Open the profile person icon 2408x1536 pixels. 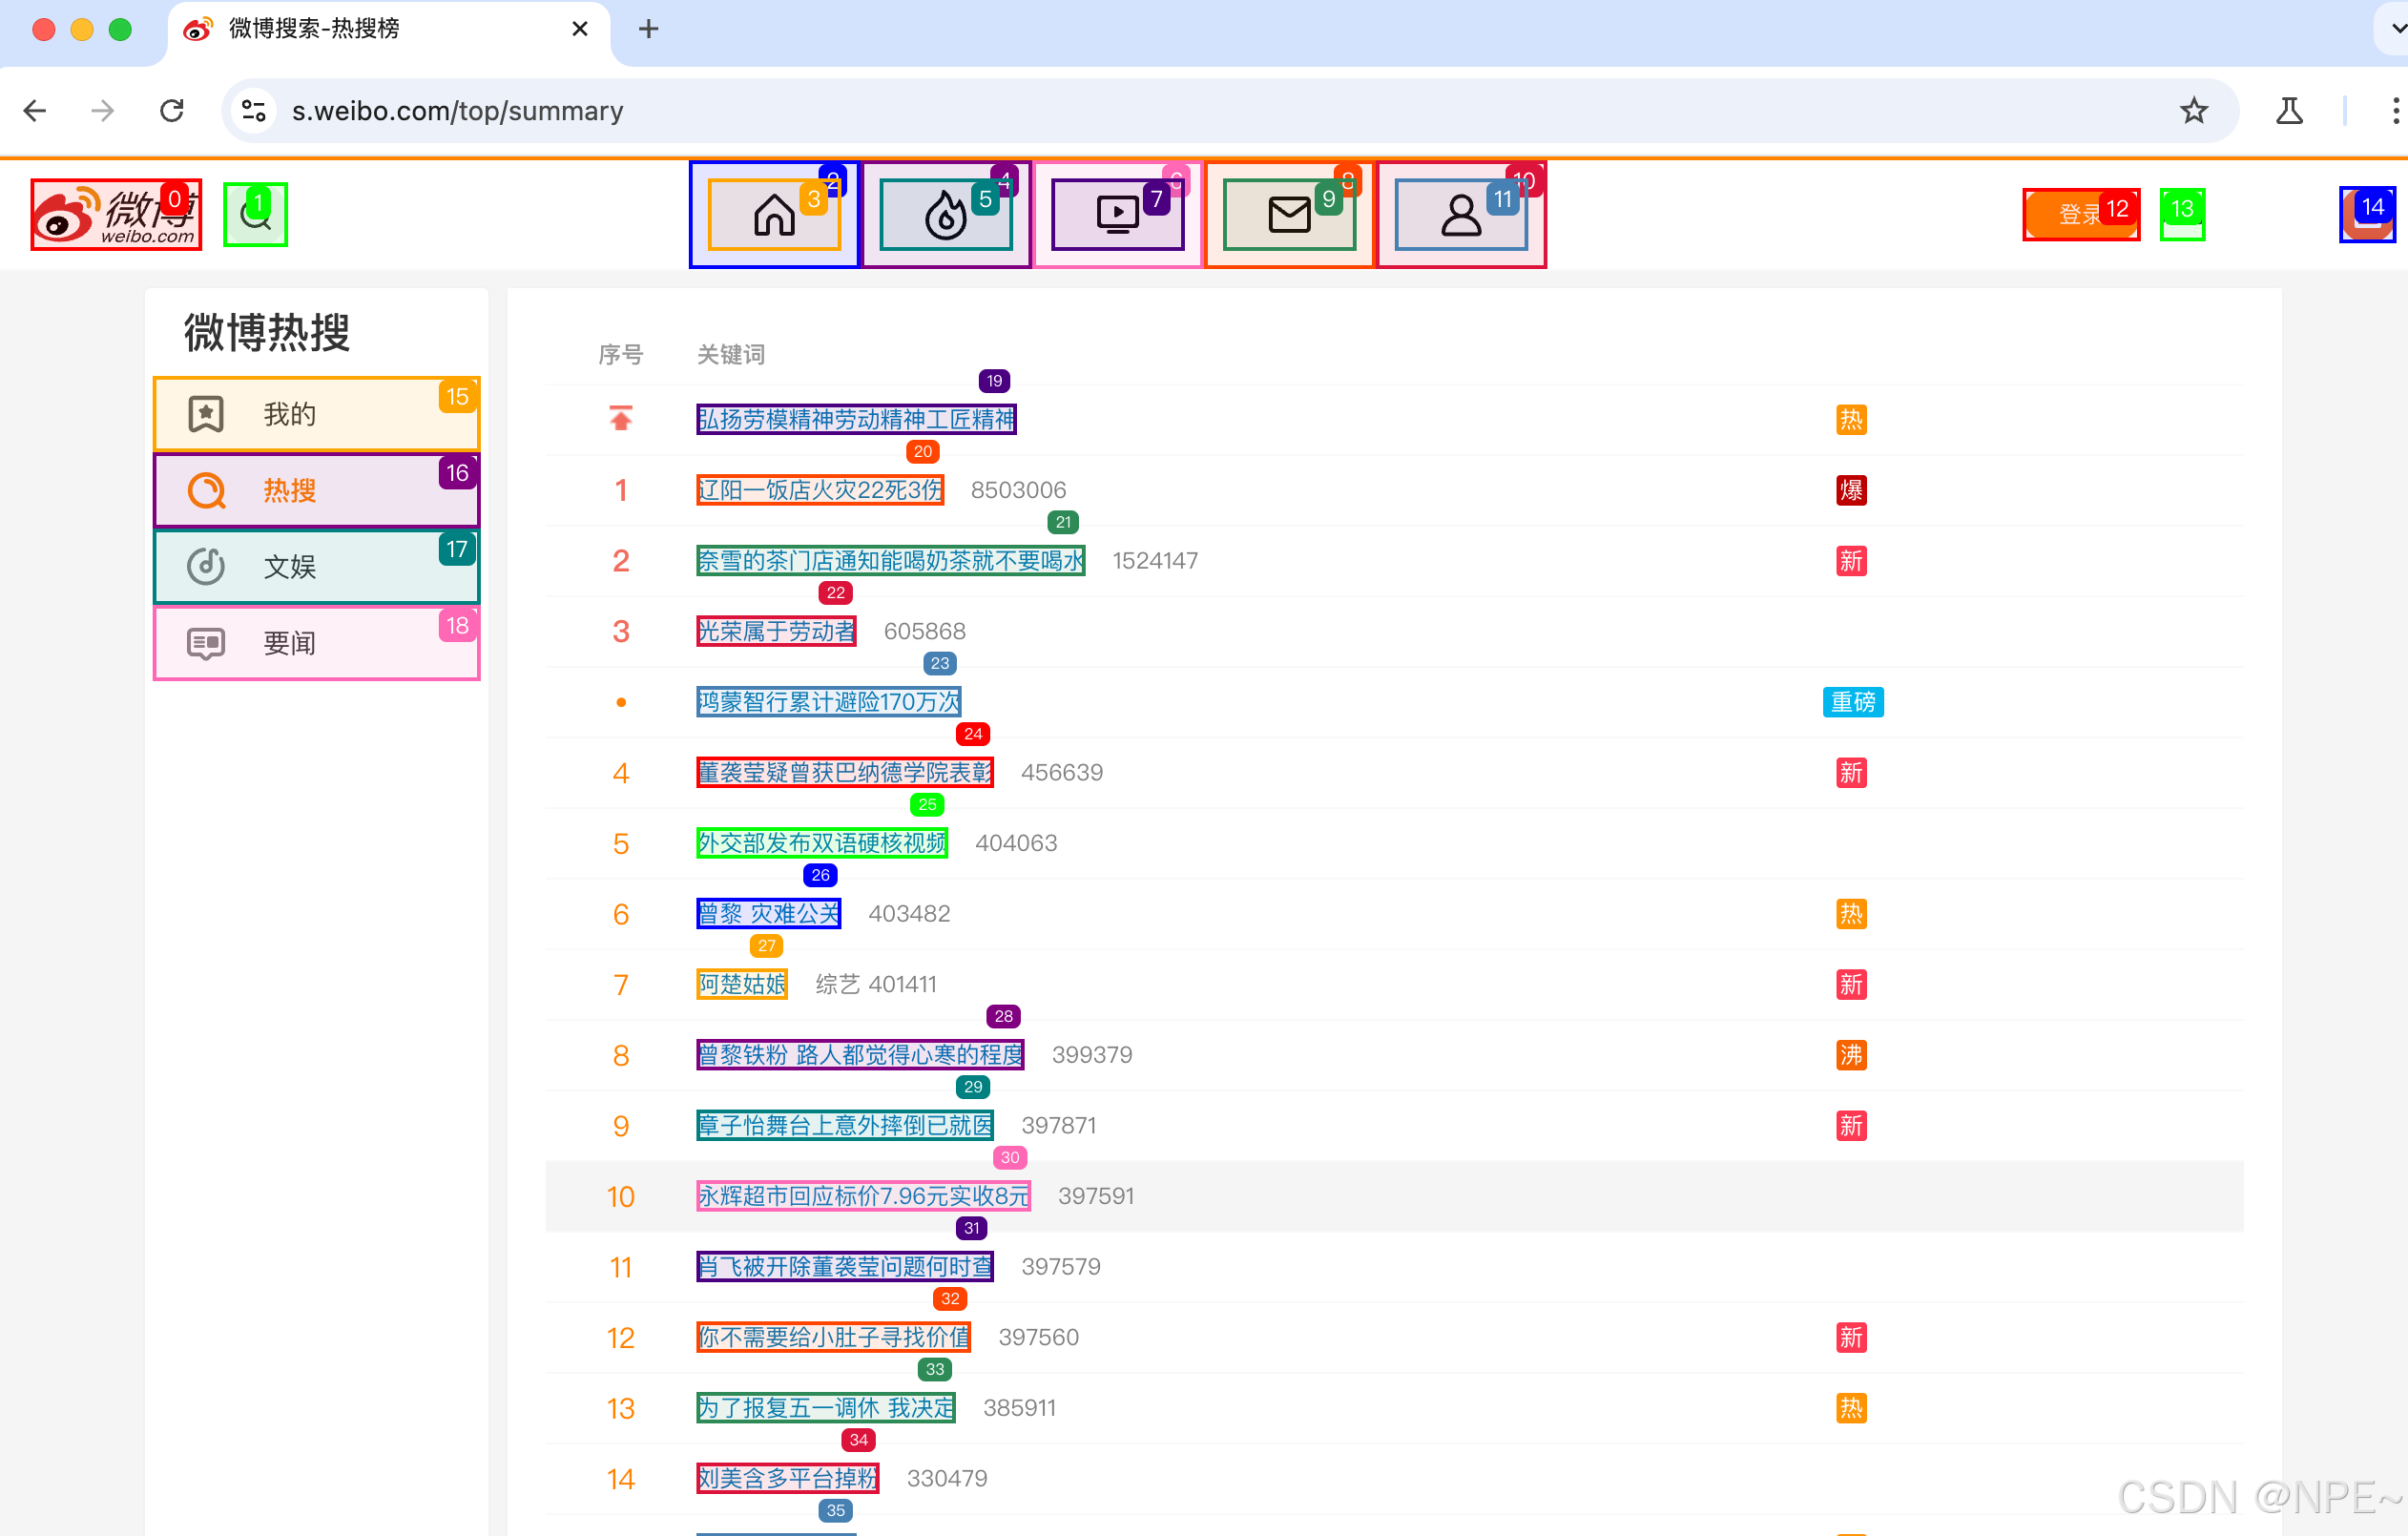(x=1461, y=215)
